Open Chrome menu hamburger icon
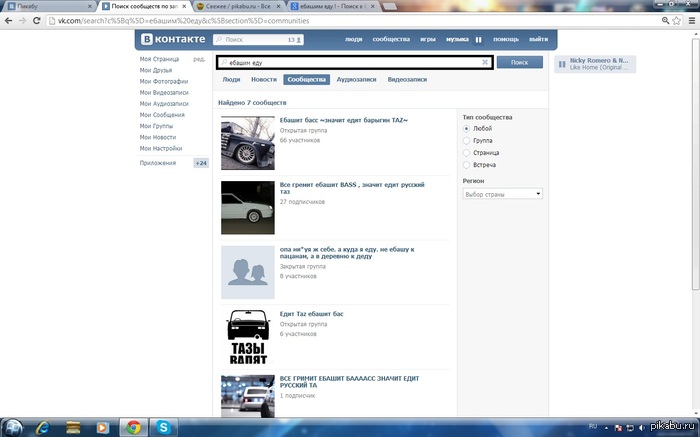This screenshot has width=700, height=437. (x=692, y=21)
